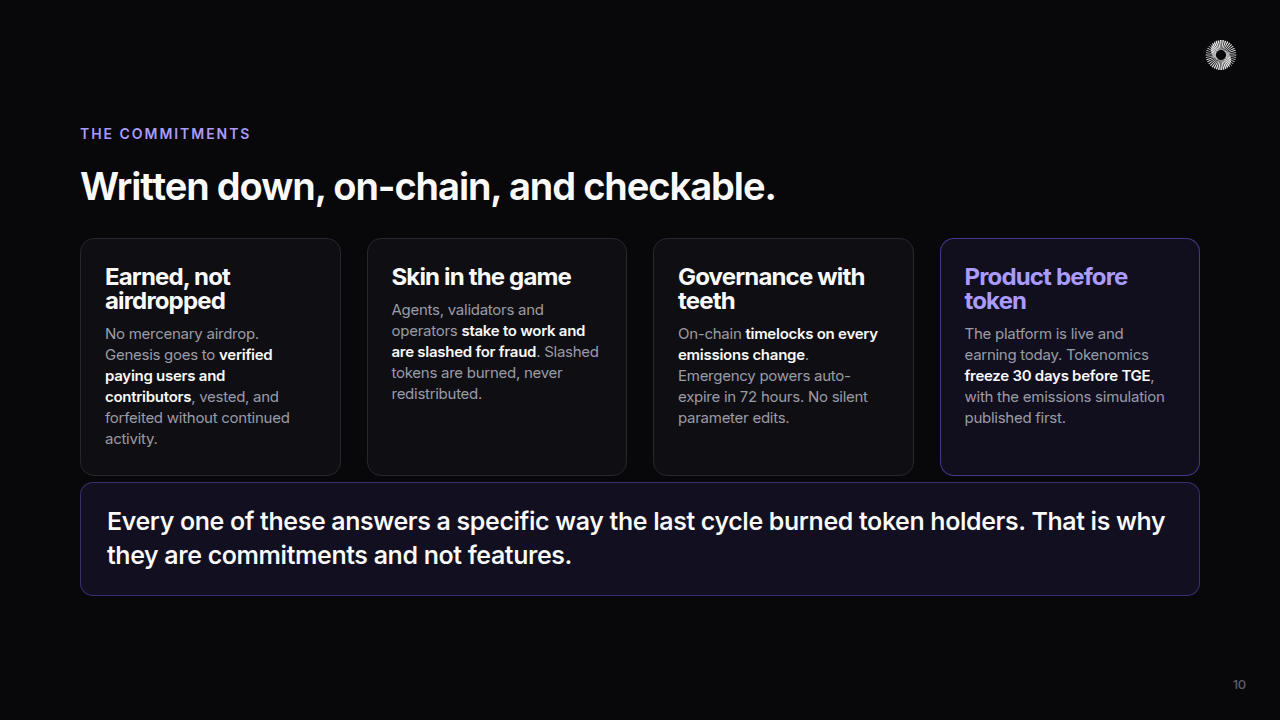Select the 'THE COMMITMENTS' section label
This screenshot has width=1280, height=720.
coord(165,134)
